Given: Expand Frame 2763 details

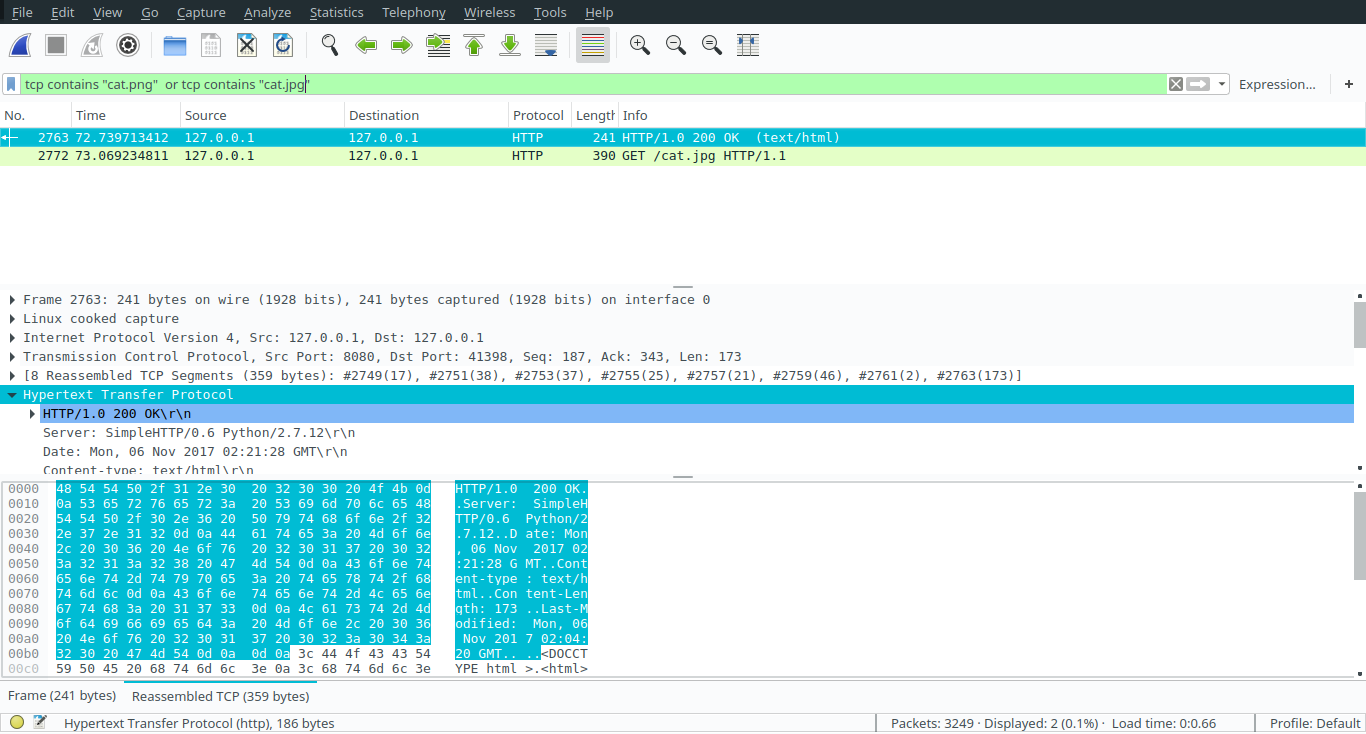Looking at the screenshot, I should [x=12, y=300].
